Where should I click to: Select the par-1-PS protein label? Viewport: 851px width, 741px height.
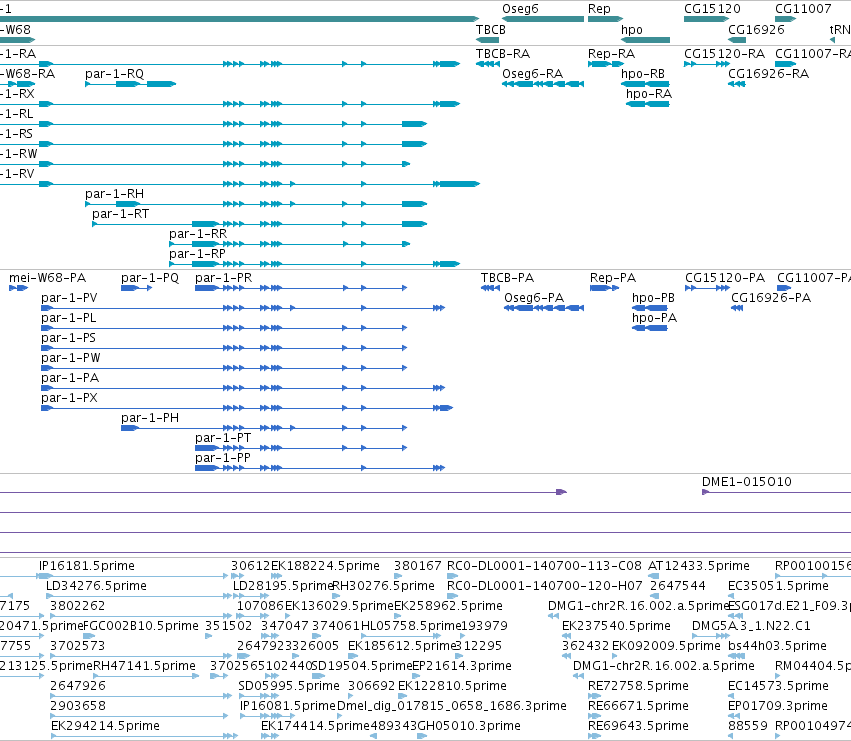pyautogui.click(x=68, y=338)
